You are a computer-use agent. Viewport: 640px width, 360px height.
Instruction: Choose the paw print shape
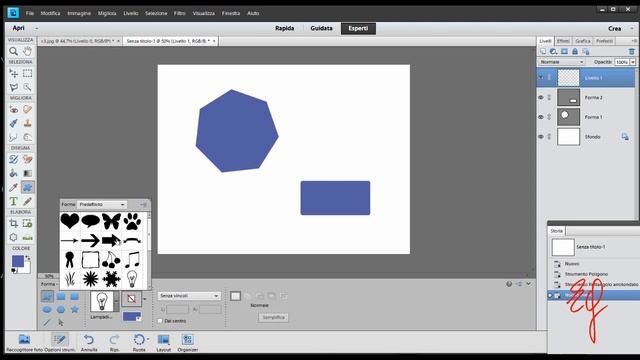tap(132, 221)
